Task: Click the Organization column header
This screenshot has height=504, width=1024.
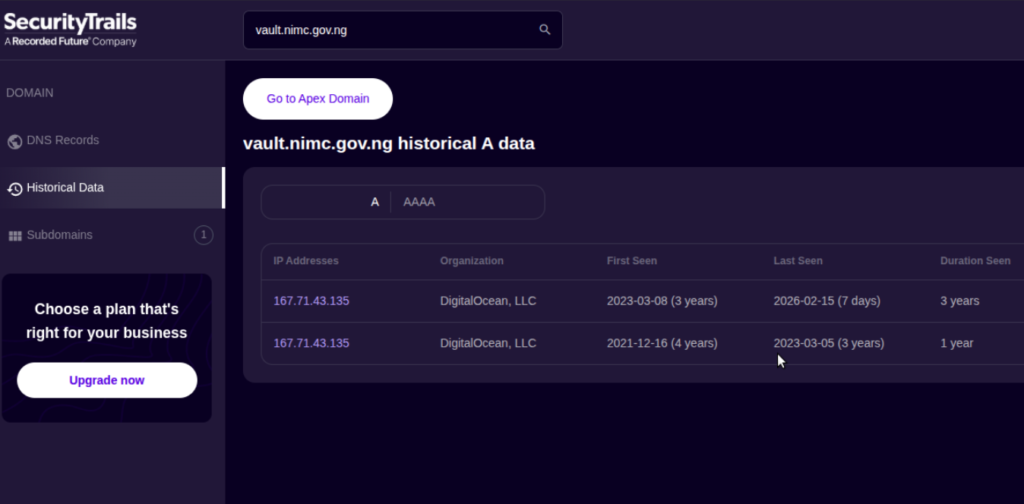Action: coord(471,261)
